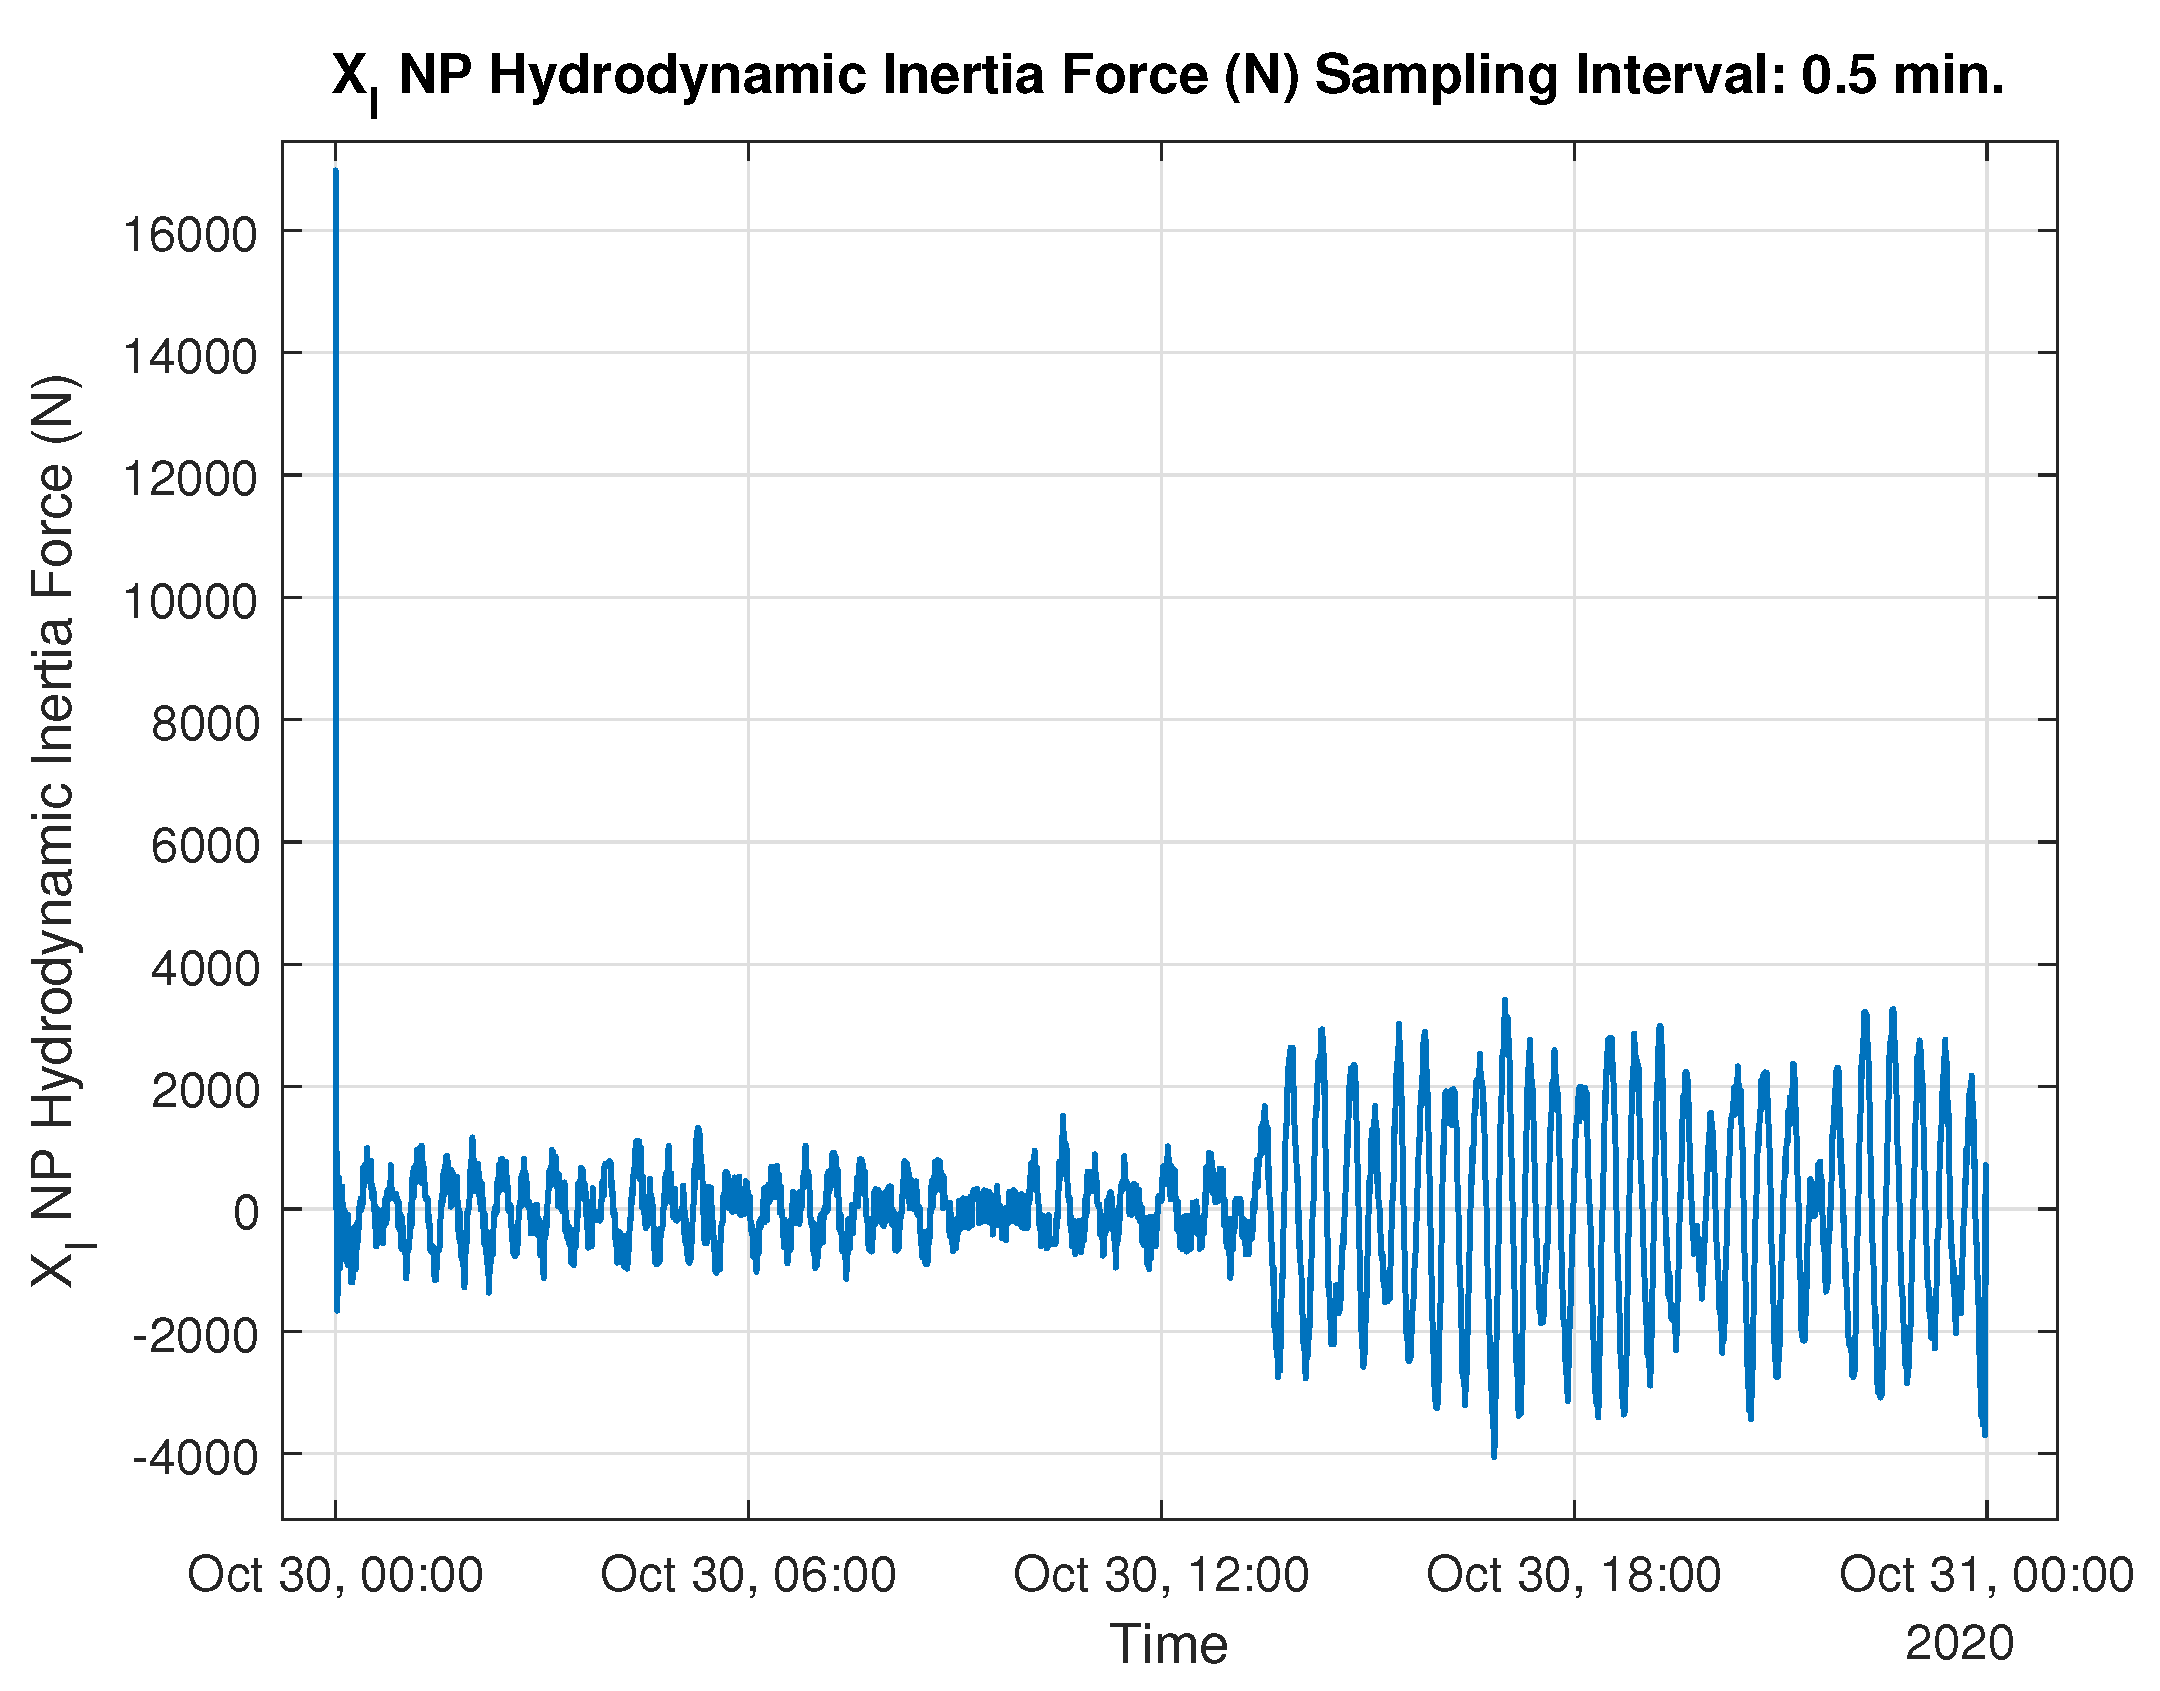Click the plot title text

(1167, 76)
